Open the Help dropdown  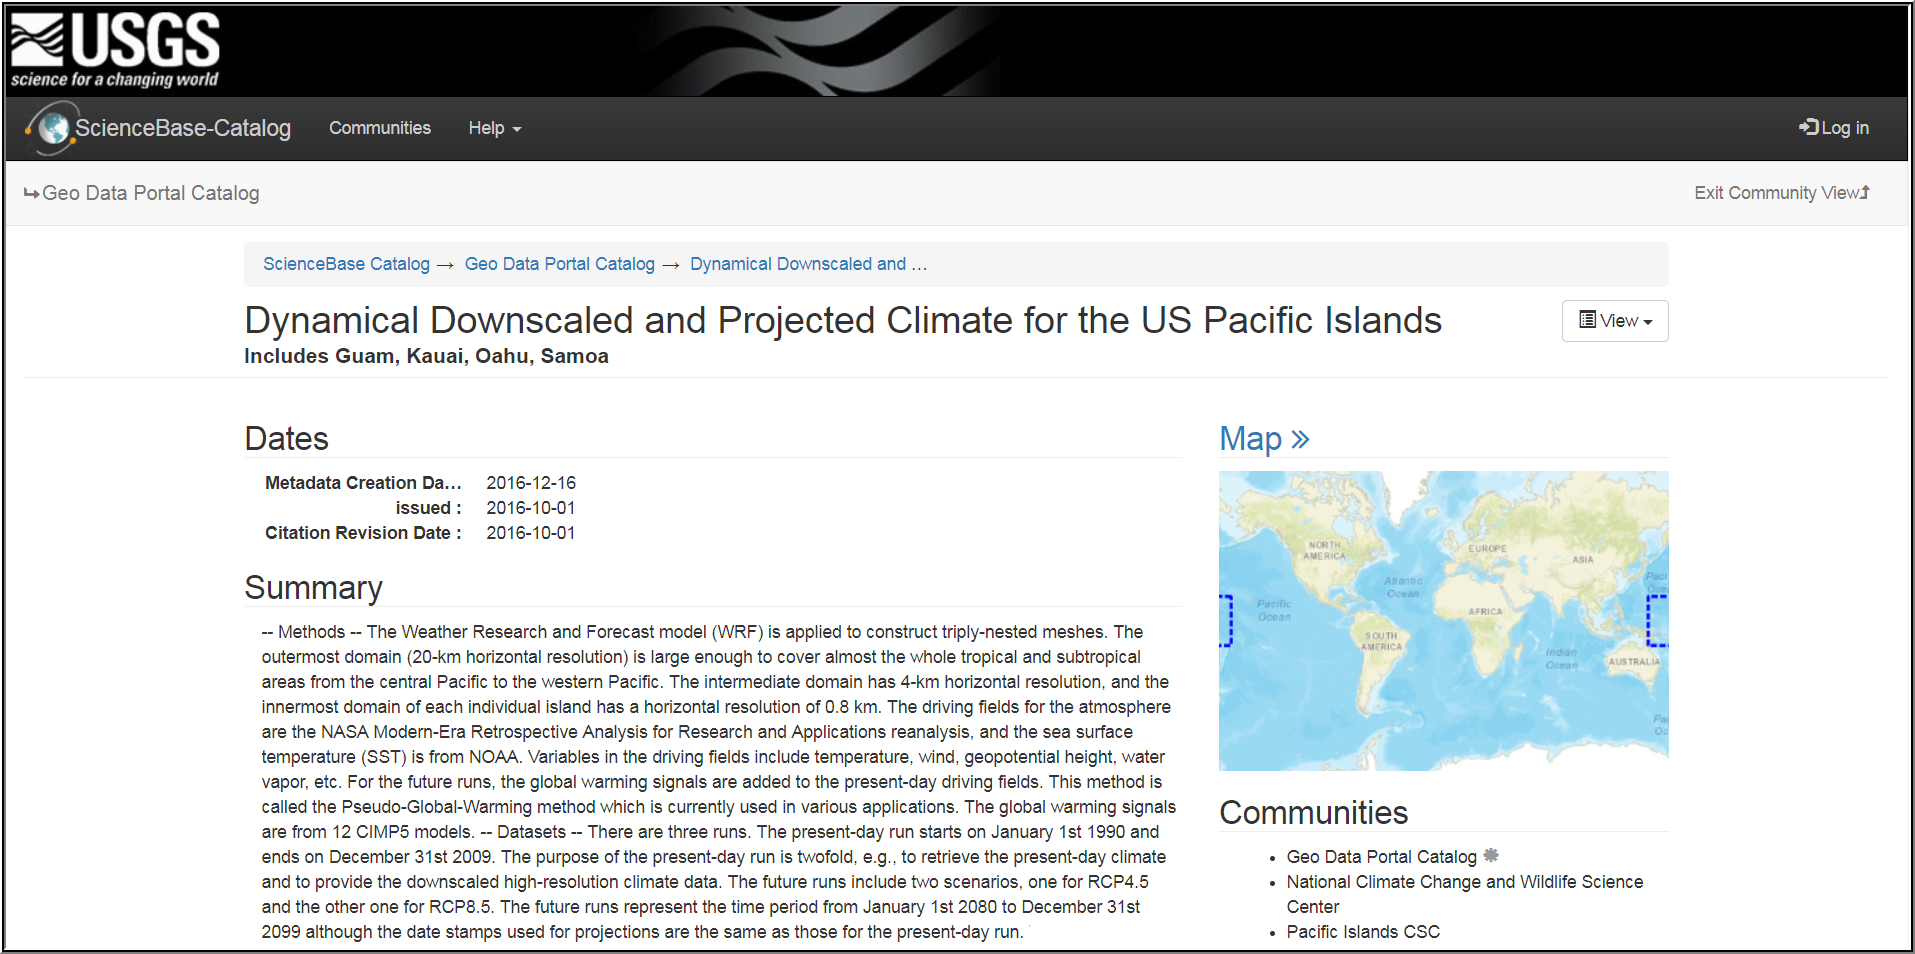[x=492, y=128]
